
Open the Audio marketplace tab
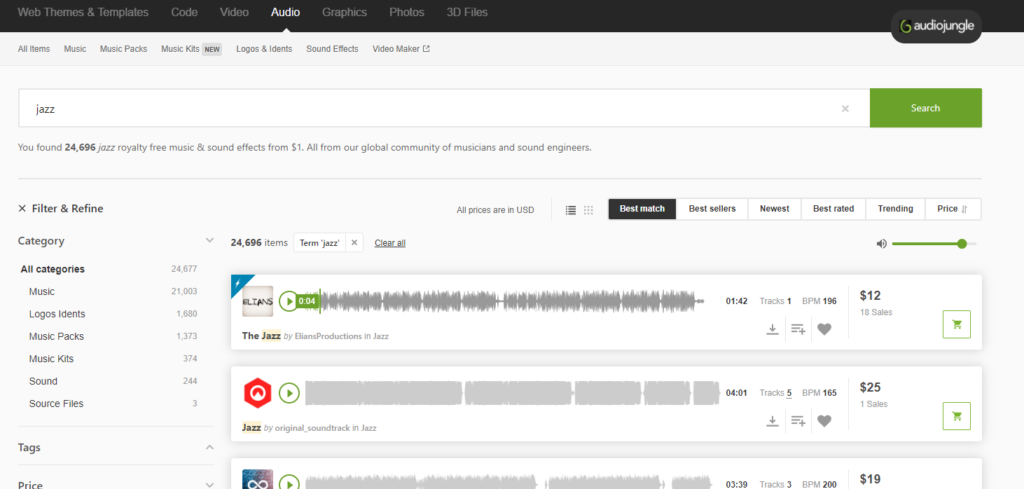[285, 12]
